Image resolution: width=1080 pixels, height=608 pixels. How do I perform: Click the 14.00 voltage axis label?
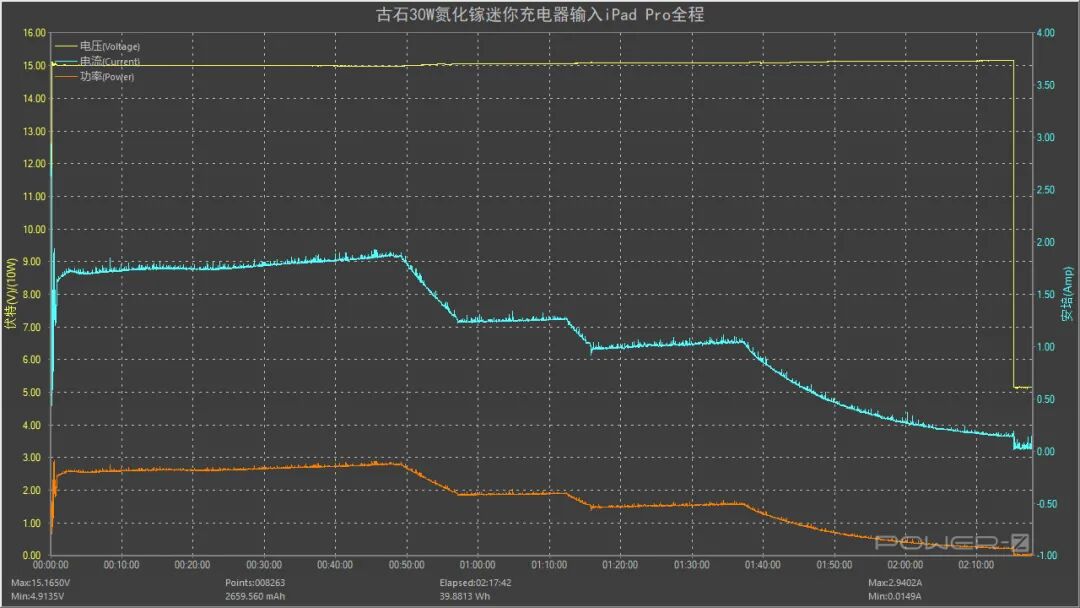[34, 98]
